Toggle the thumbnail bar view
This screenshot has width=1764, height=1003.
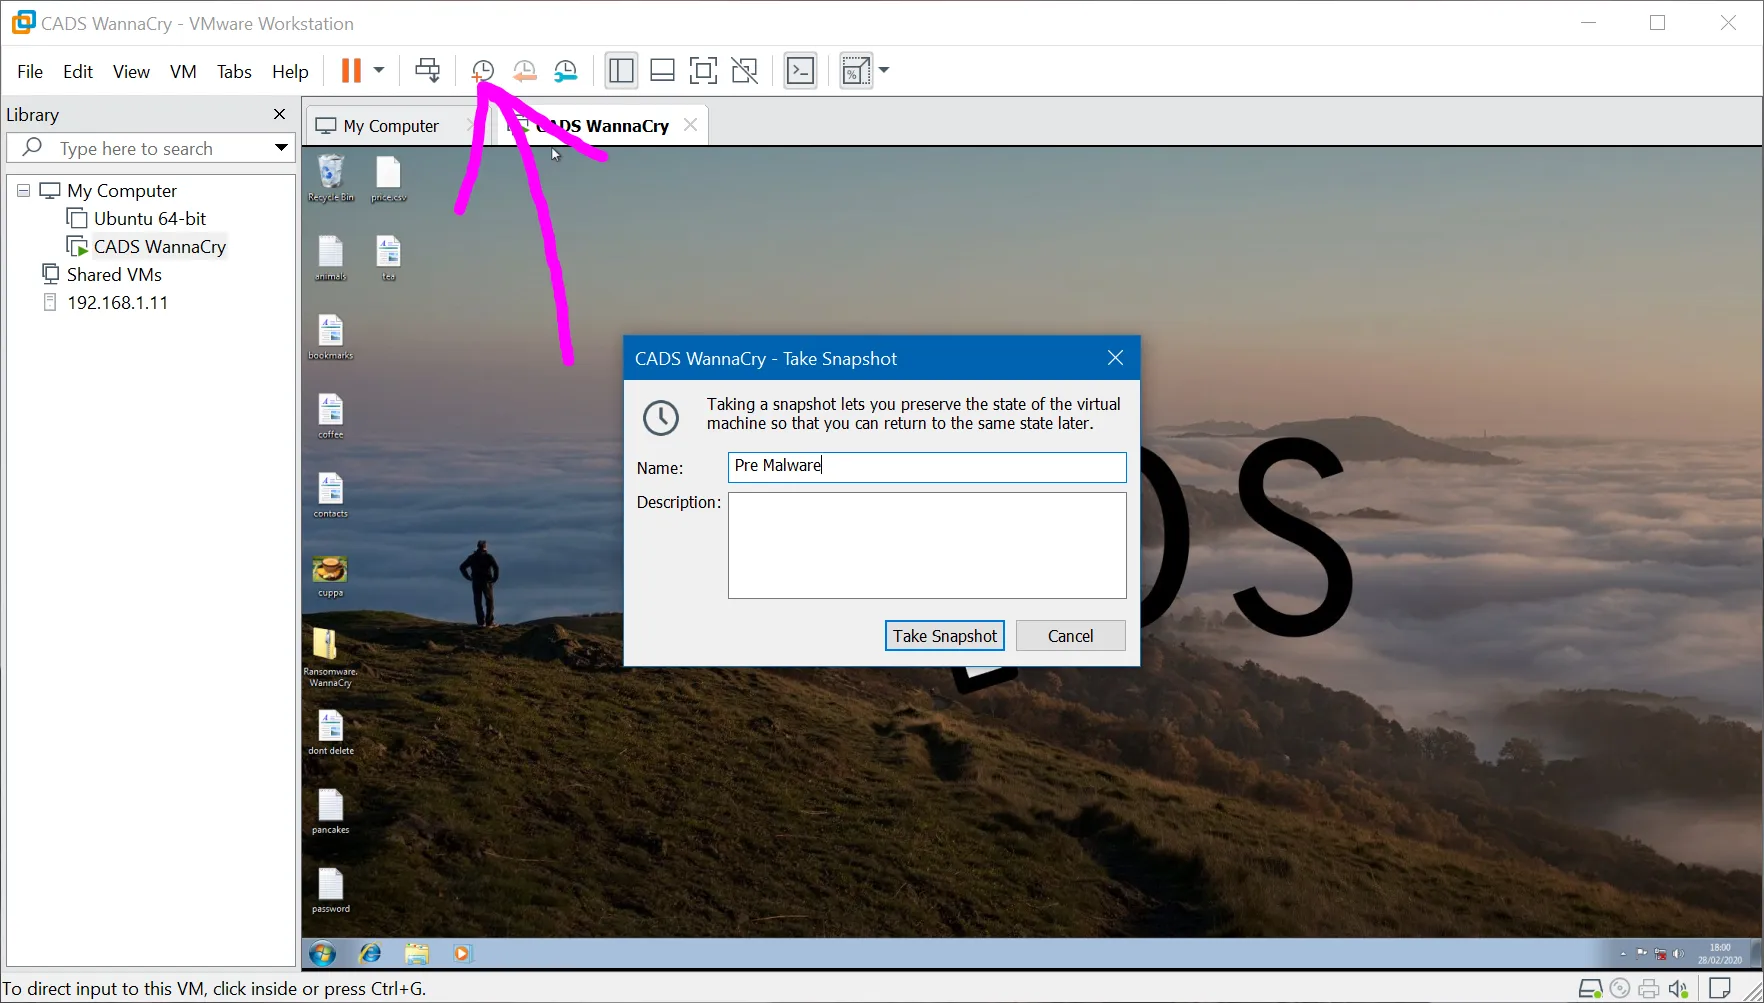(x=662, y=71)
